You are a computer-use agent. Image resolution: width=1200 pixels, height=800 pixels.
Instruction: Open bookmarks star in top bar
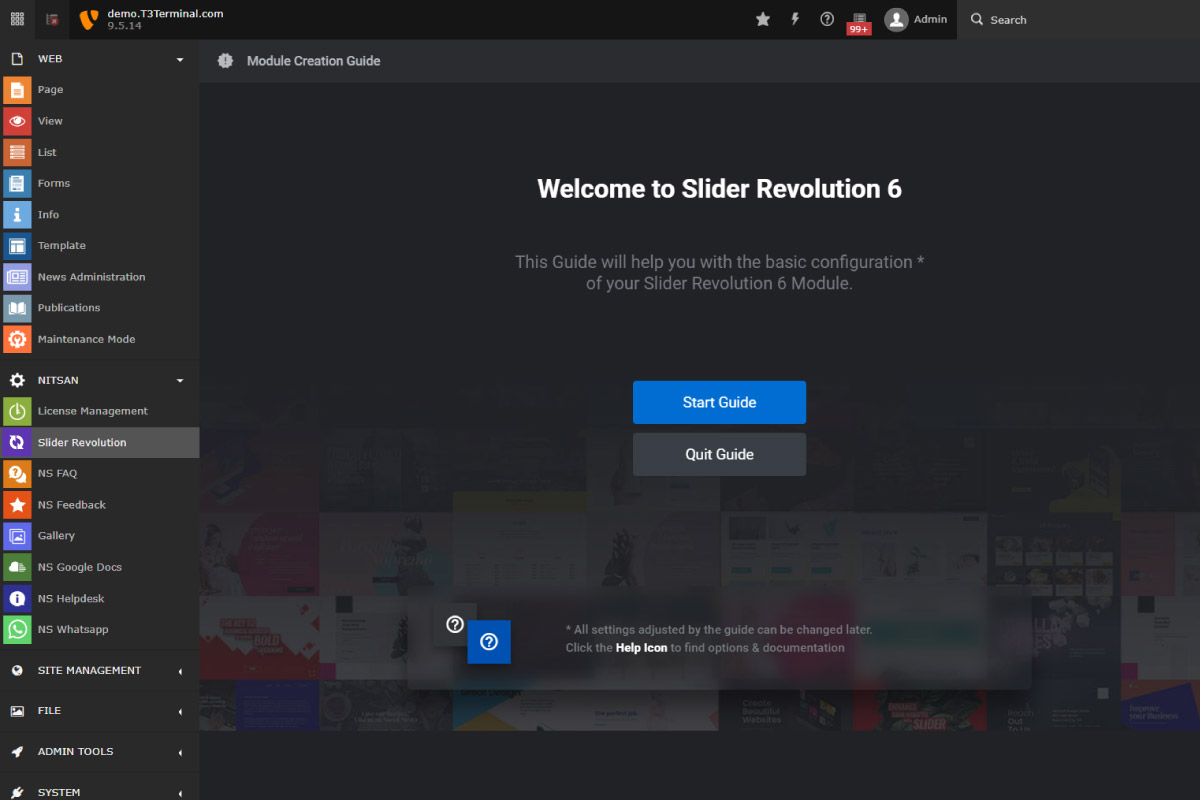click(763, 19)
